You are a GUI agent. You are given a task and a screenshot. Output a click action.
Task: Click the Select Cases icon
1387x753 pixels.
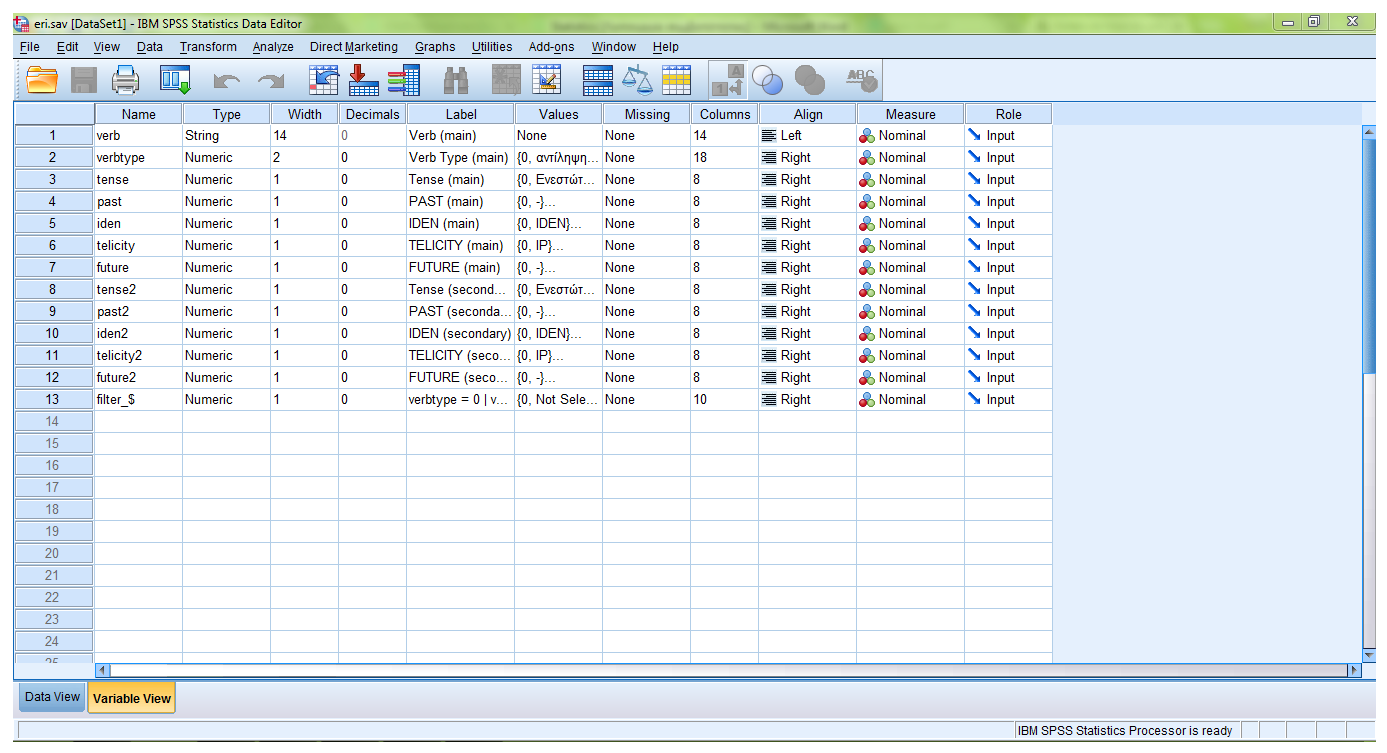pos(677,80)
